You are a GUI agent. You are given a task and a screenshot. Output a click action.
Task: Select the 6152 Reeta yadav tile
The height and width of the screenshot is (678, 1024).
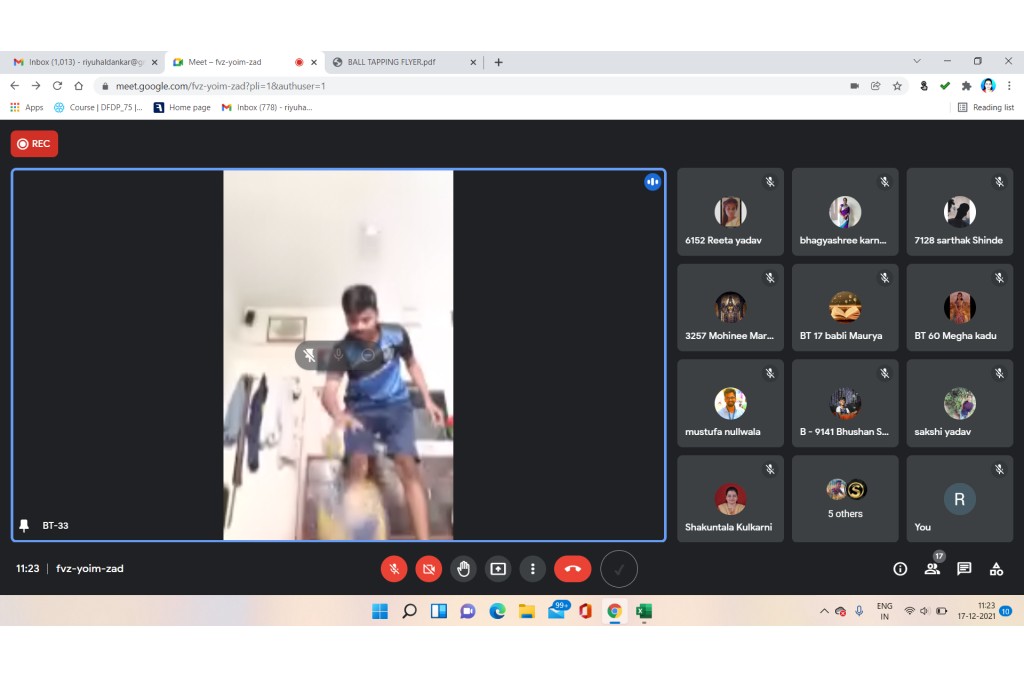pos(730,212)
